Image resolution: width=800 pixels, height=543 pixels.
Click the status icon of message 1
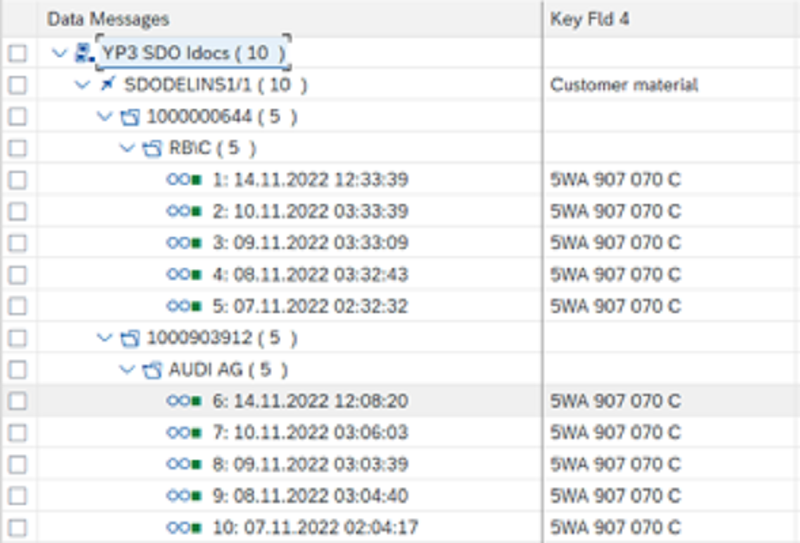tap(184, 180)
